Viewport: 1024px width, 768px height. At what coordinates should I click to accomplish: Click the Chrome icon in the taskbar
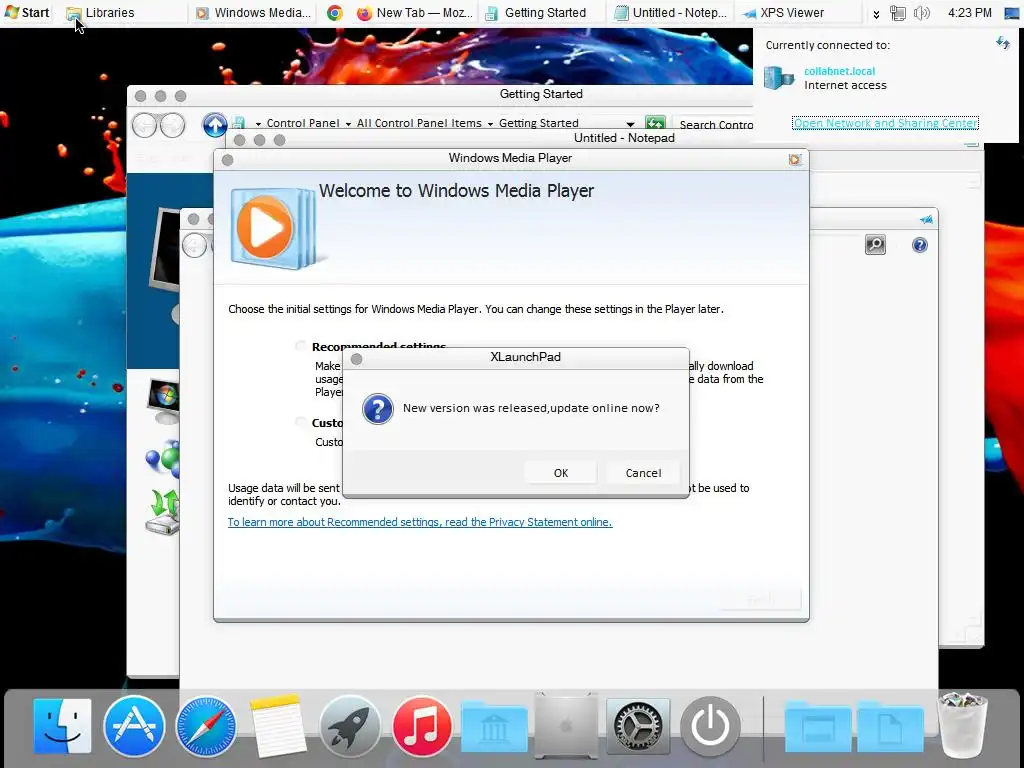tap(335, 12)
